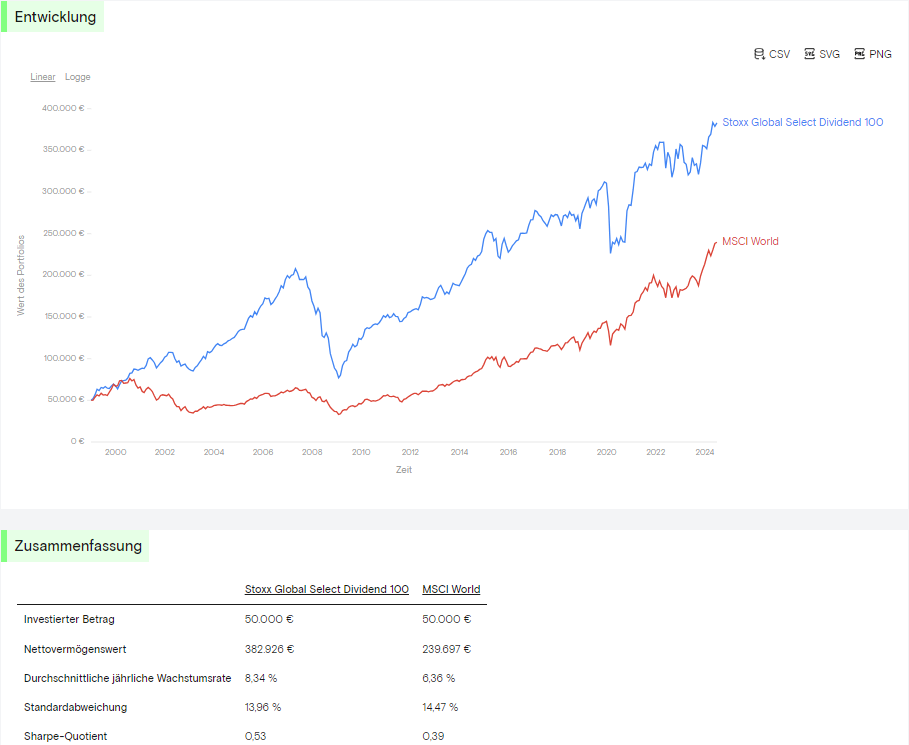909x745 pixels.
Task: Click the SVG file export icon
Action: [809, 54]
